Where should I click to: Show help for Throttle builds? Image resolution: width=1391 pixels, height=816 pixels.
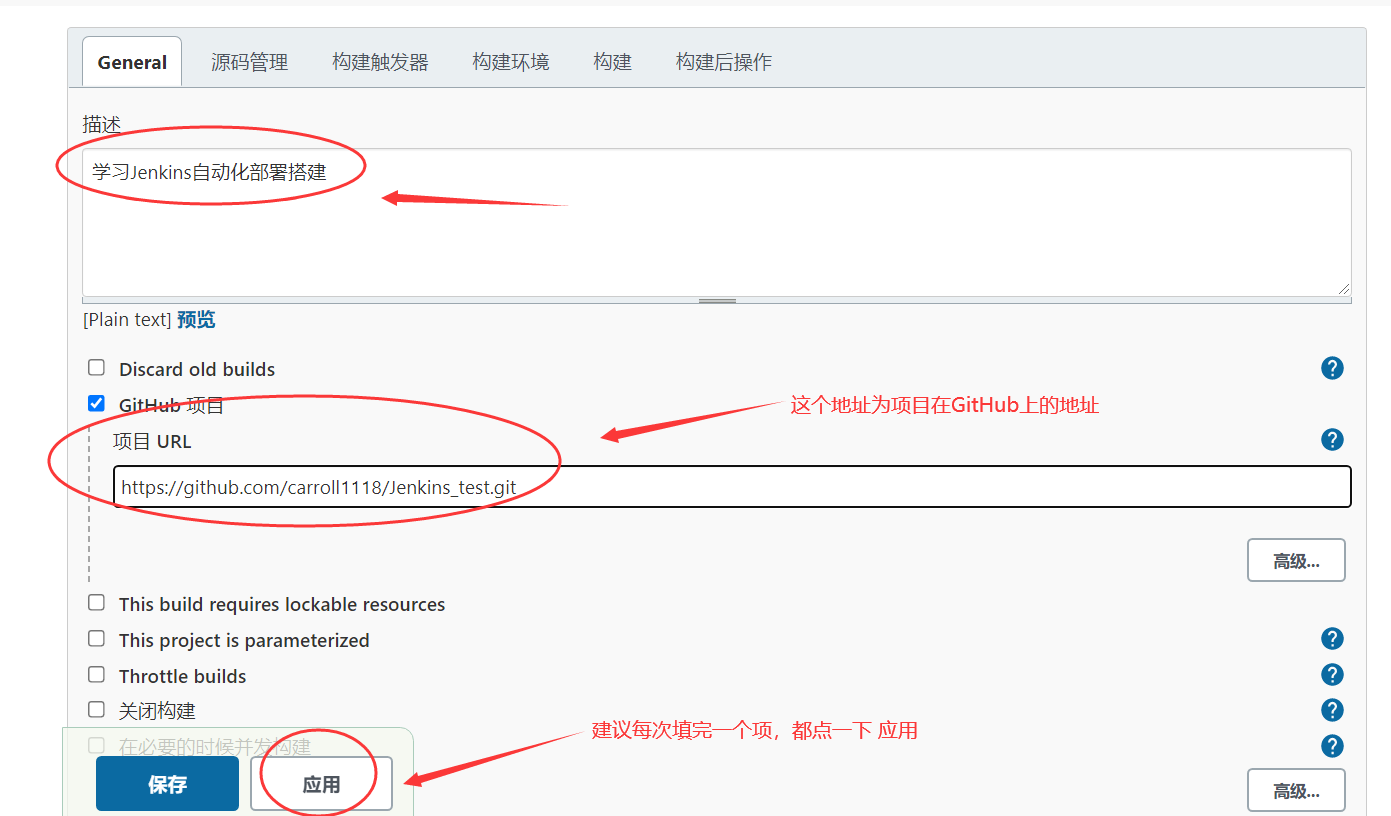coord(1332,675)
